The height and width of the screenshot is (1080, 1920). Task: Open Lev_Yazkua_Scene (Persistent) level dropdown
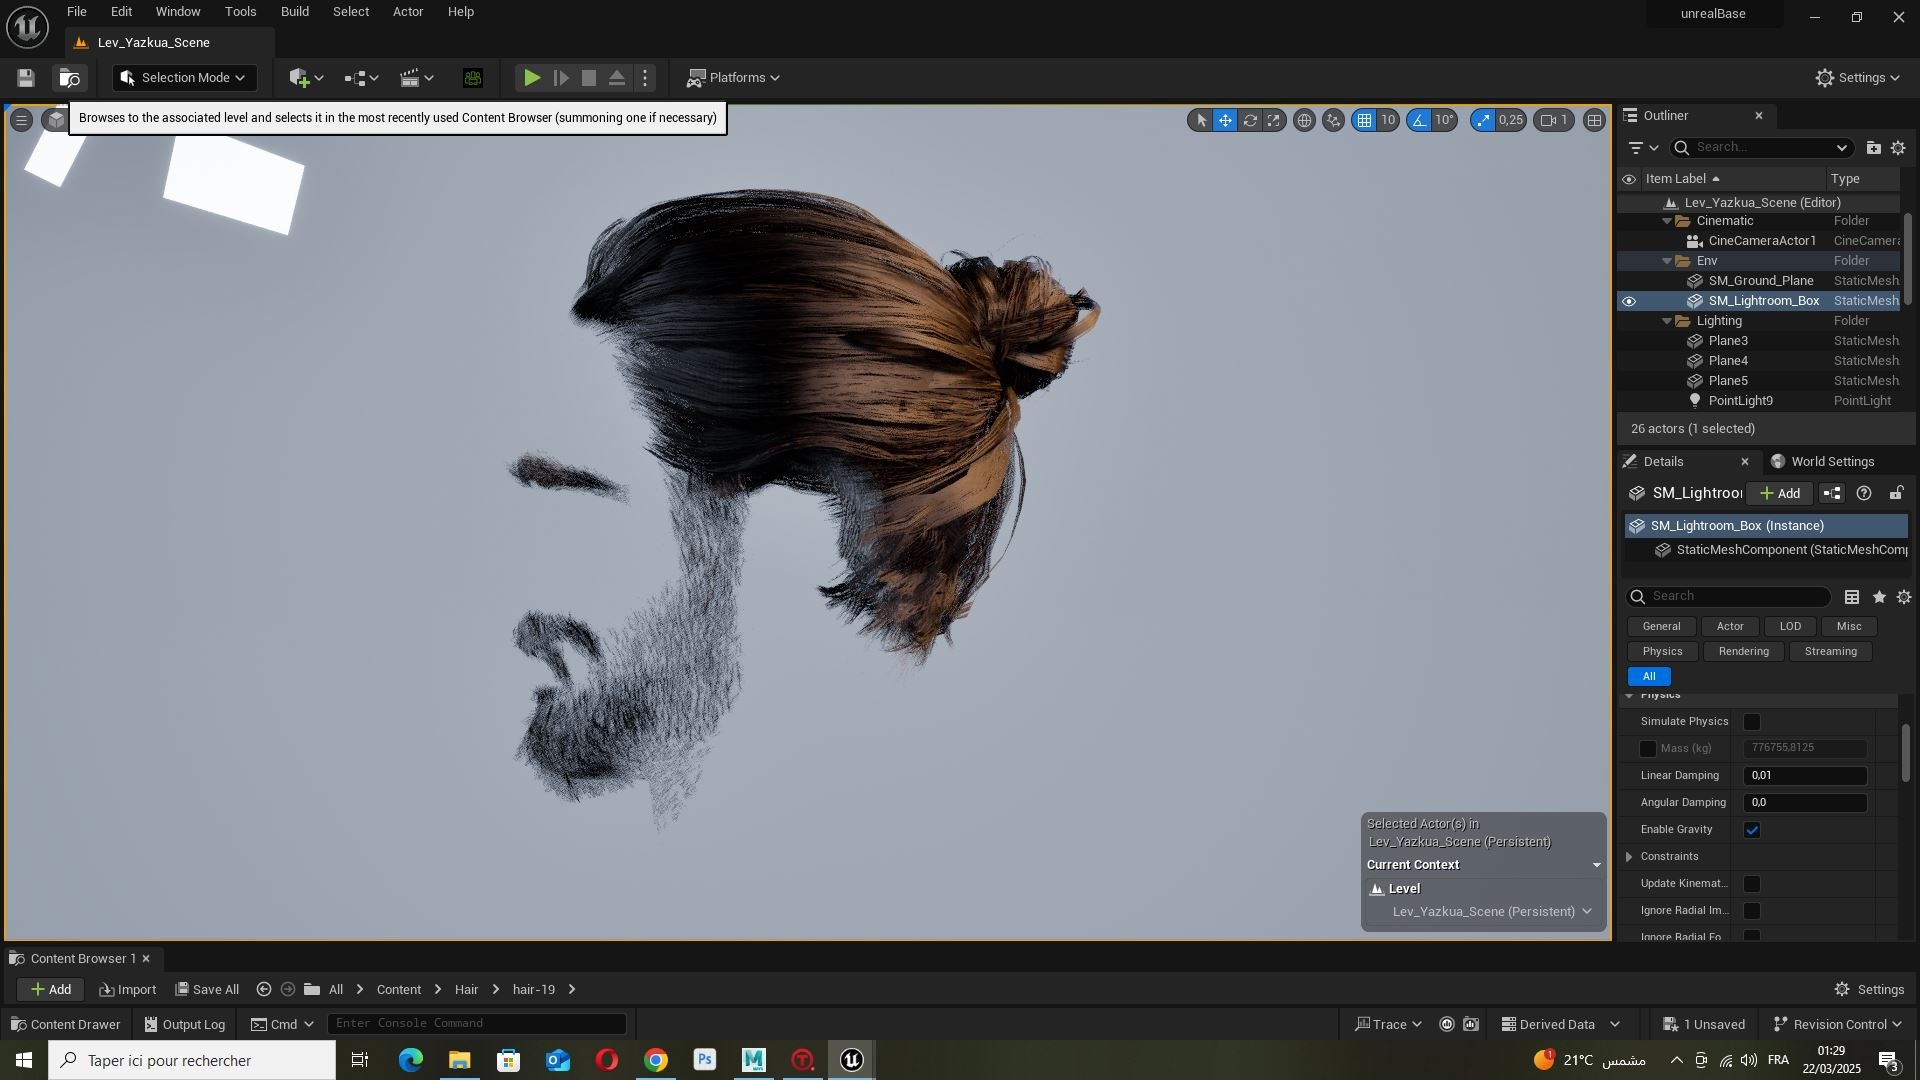1491,912
